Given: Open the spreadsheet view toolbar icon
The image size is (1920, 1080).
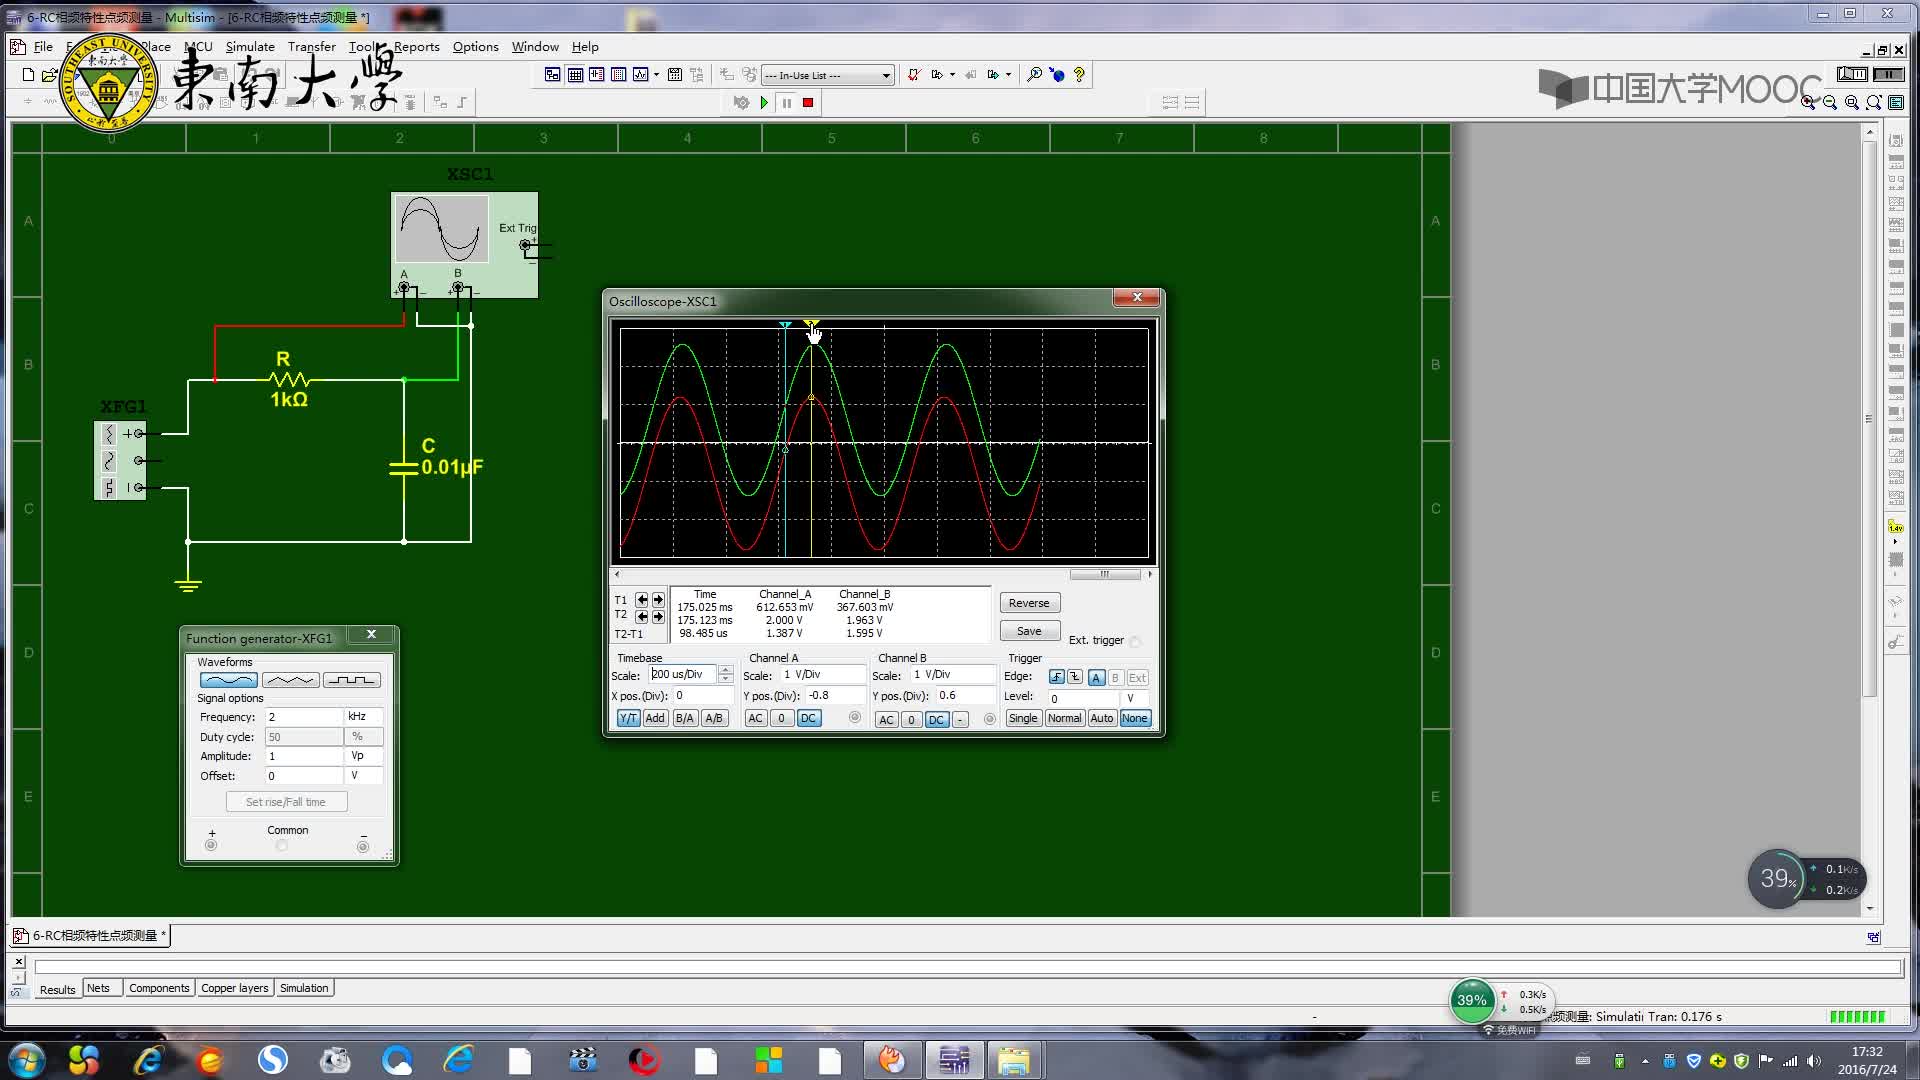Looking at the screenshot, I should [575, 75].
